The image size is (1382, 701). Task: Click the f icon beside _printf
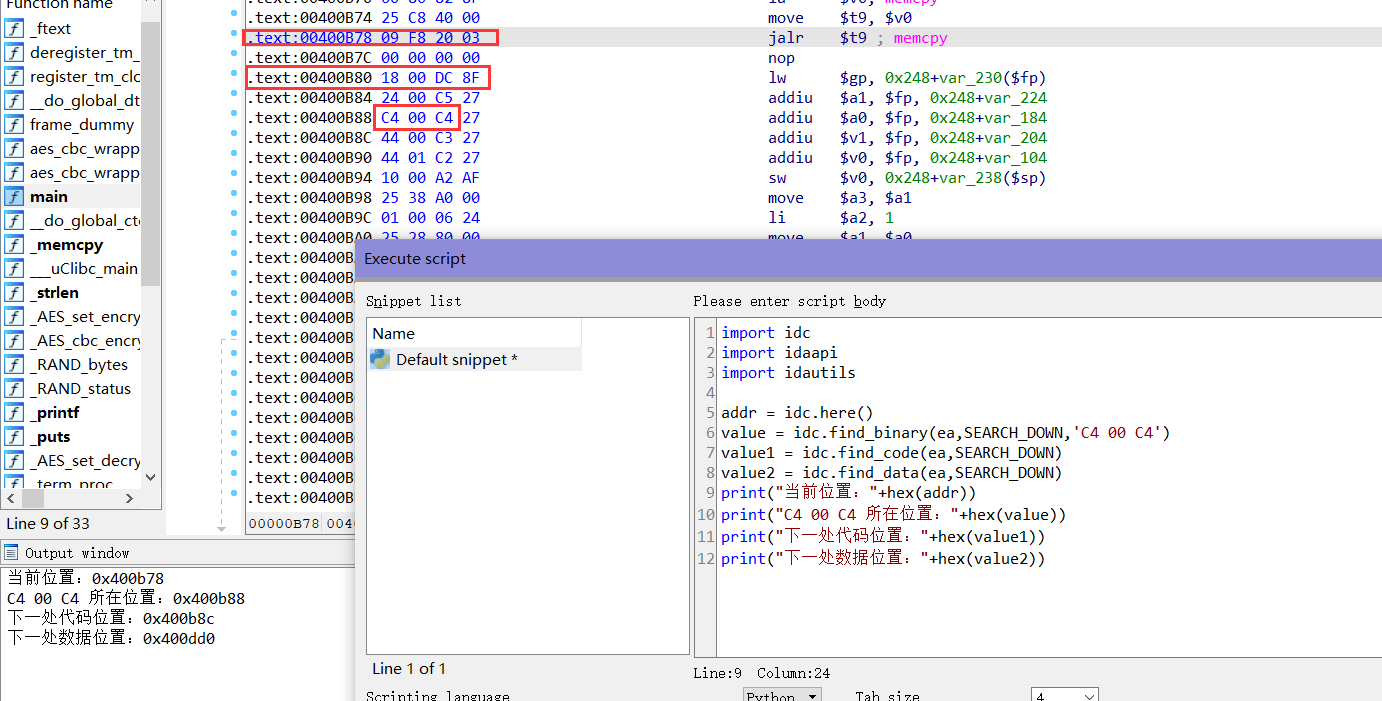click(x=14, y=412)
